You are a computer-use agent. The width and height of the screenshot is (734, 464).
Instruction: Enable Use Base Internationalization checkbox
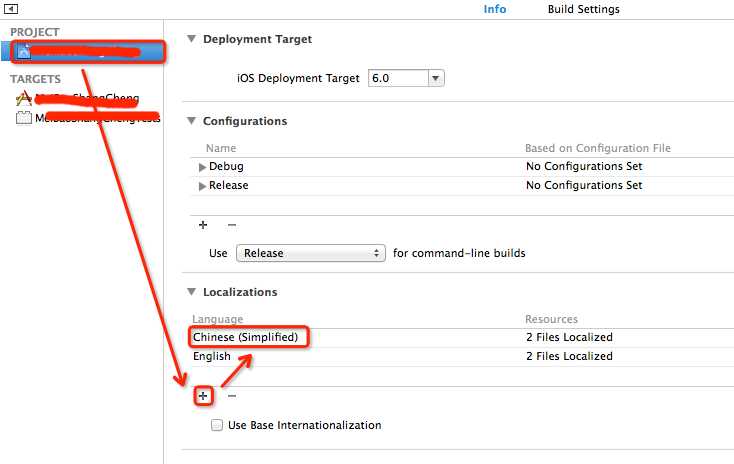216,425
